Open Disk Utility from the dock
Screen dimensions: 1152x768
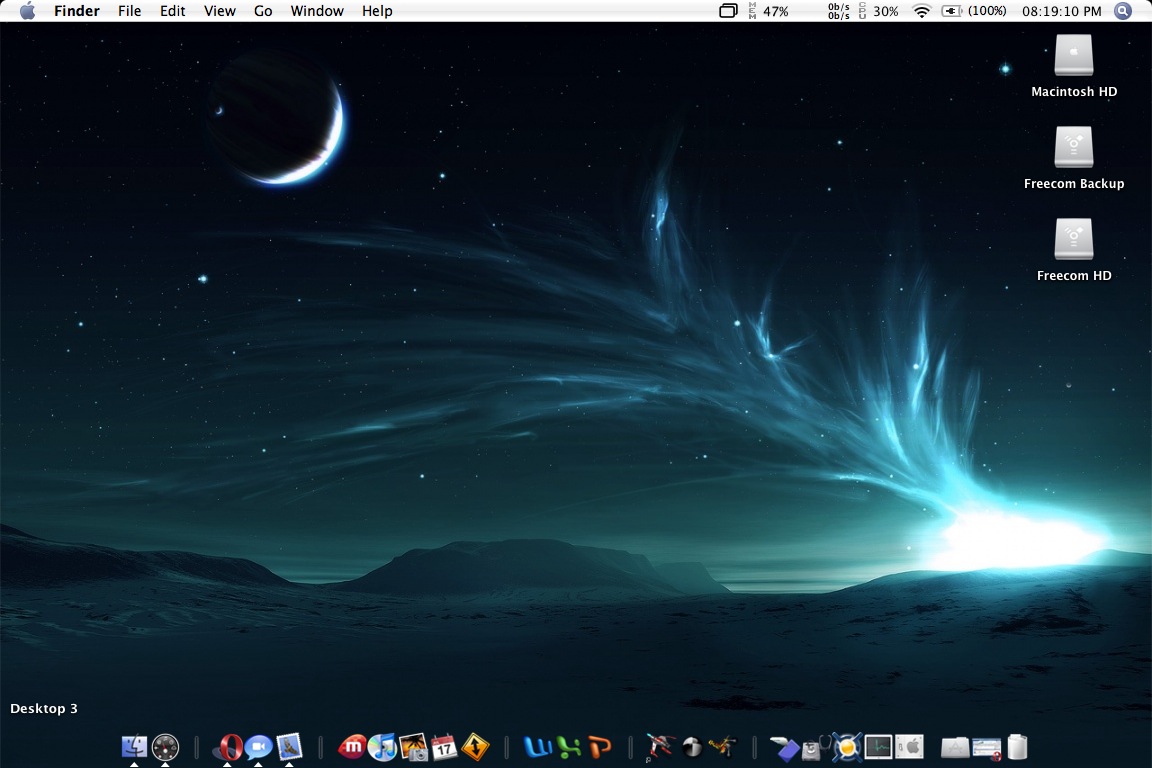pos(816,748)
